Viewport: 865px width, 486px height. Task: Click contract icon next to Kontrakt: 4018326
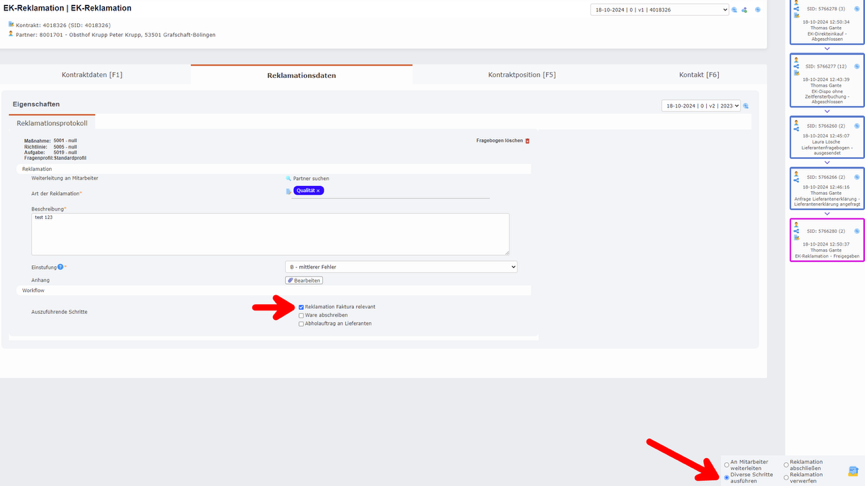[10, 24]
